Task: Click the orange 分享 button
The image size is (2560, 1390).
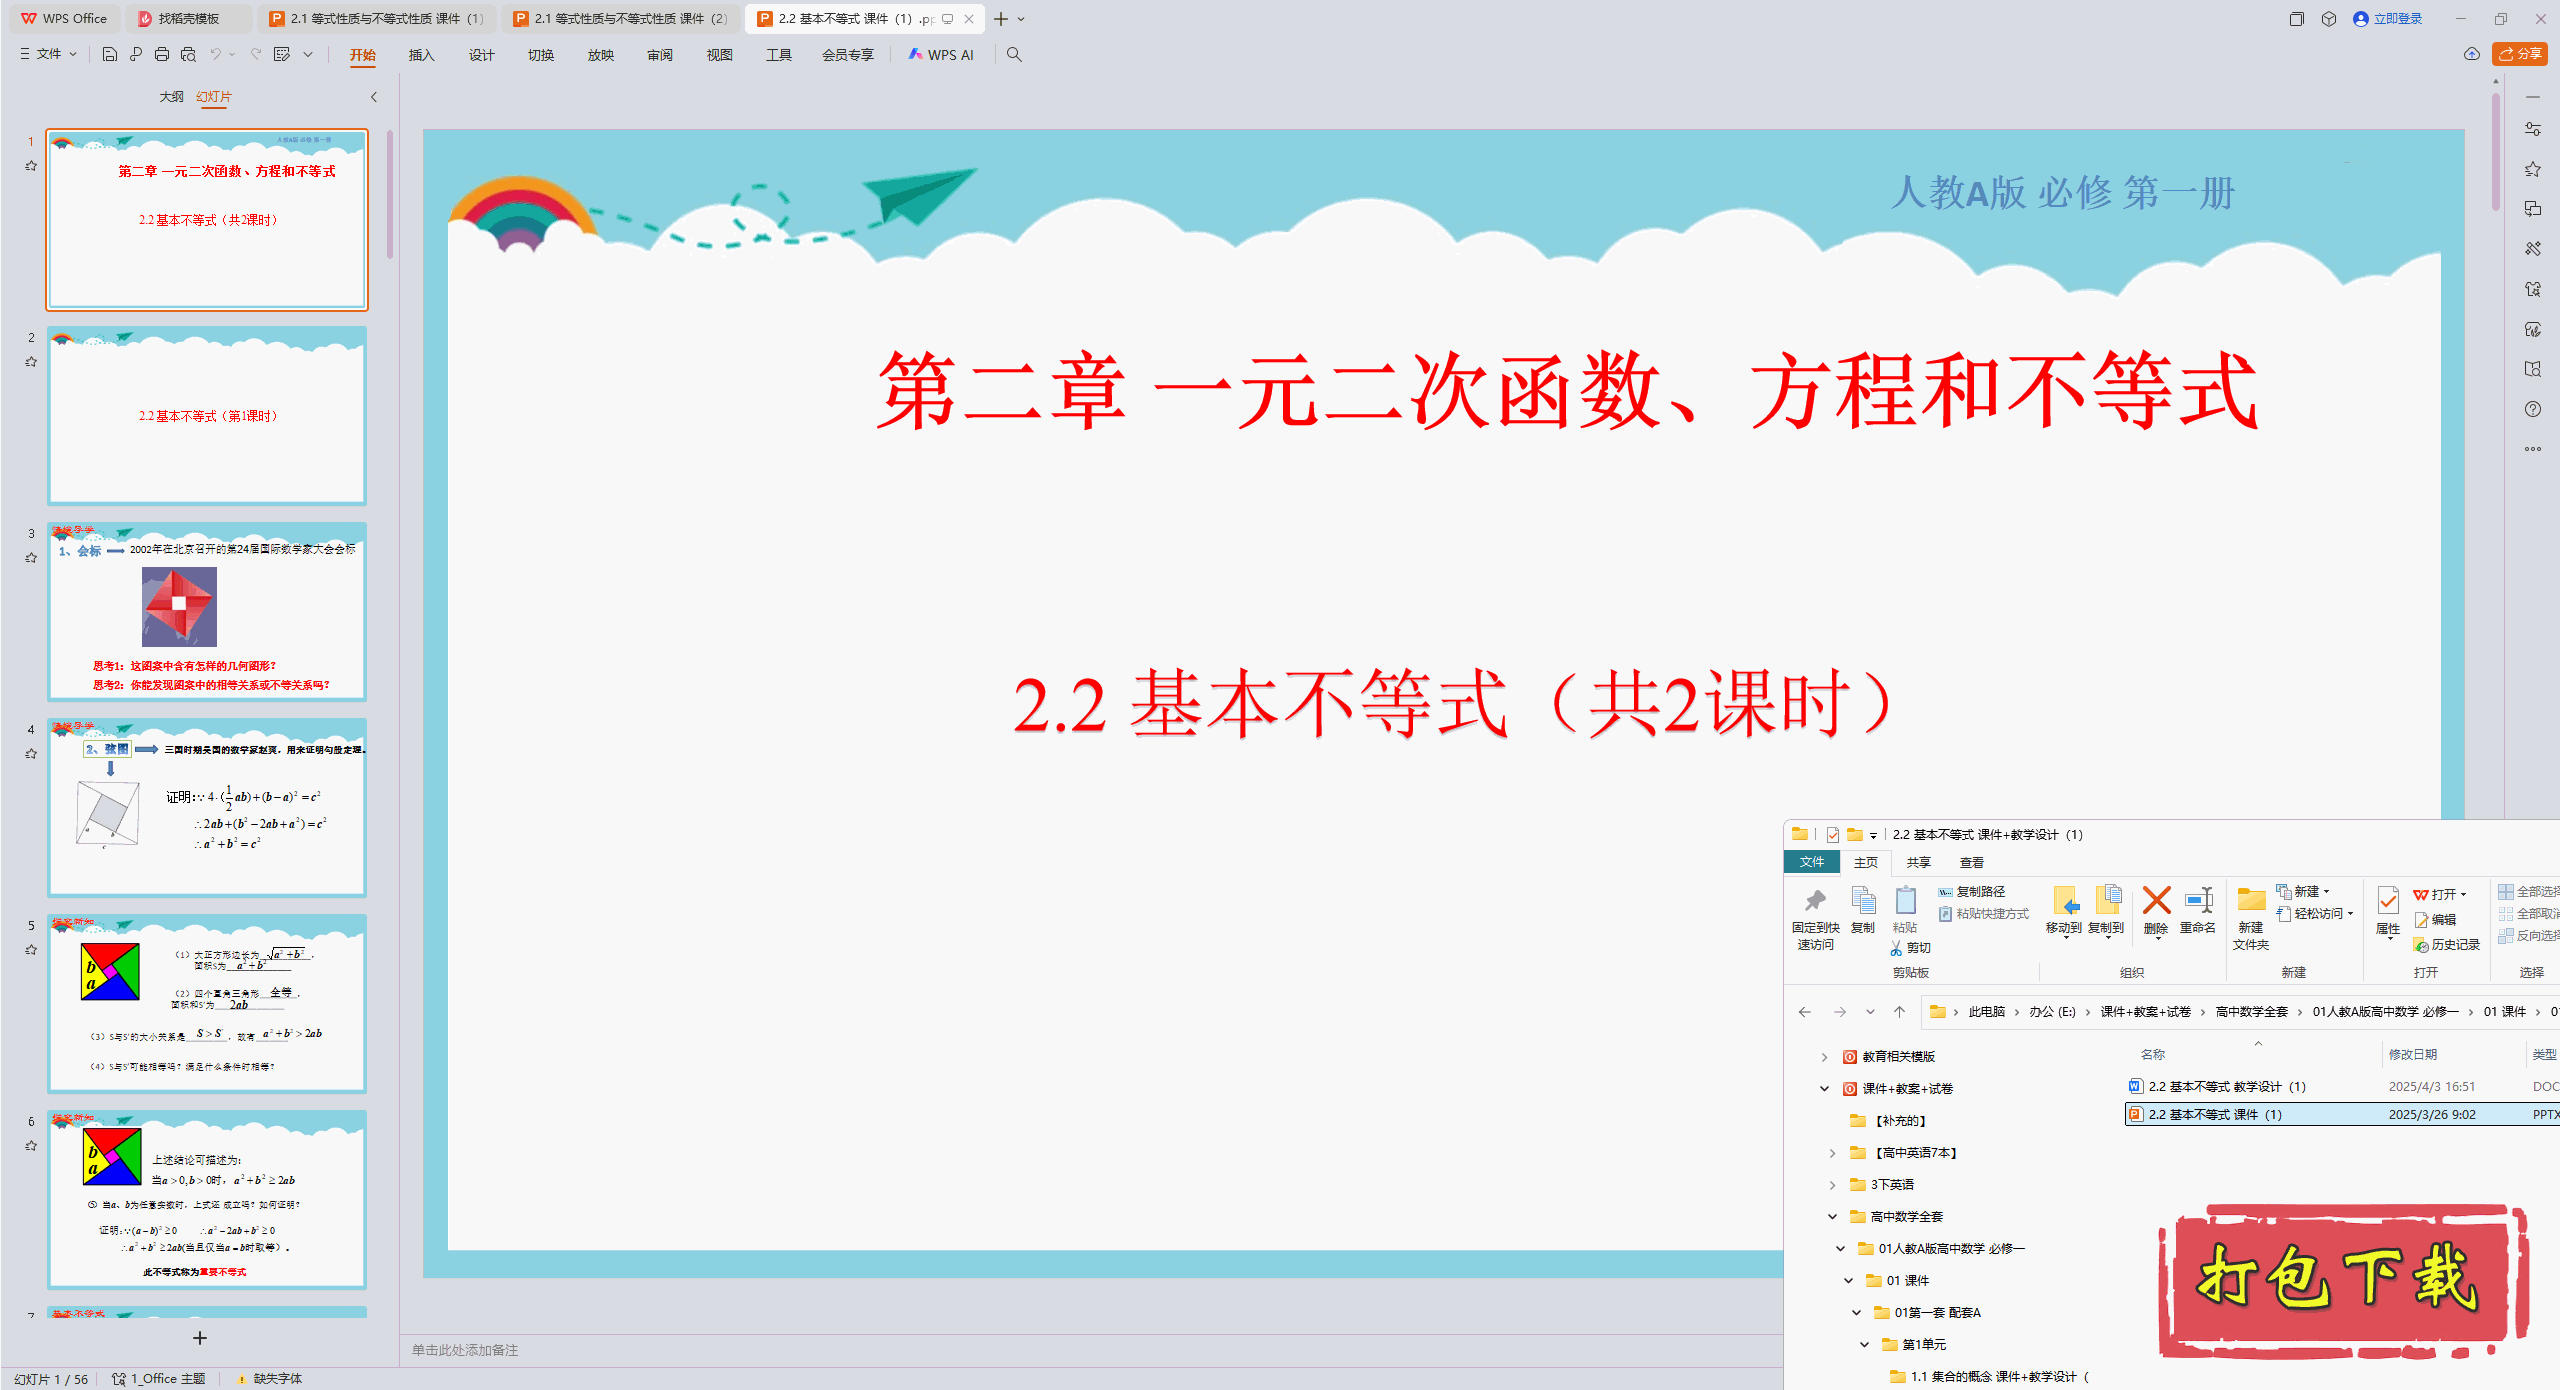Action: click(x=2520, y=54)
